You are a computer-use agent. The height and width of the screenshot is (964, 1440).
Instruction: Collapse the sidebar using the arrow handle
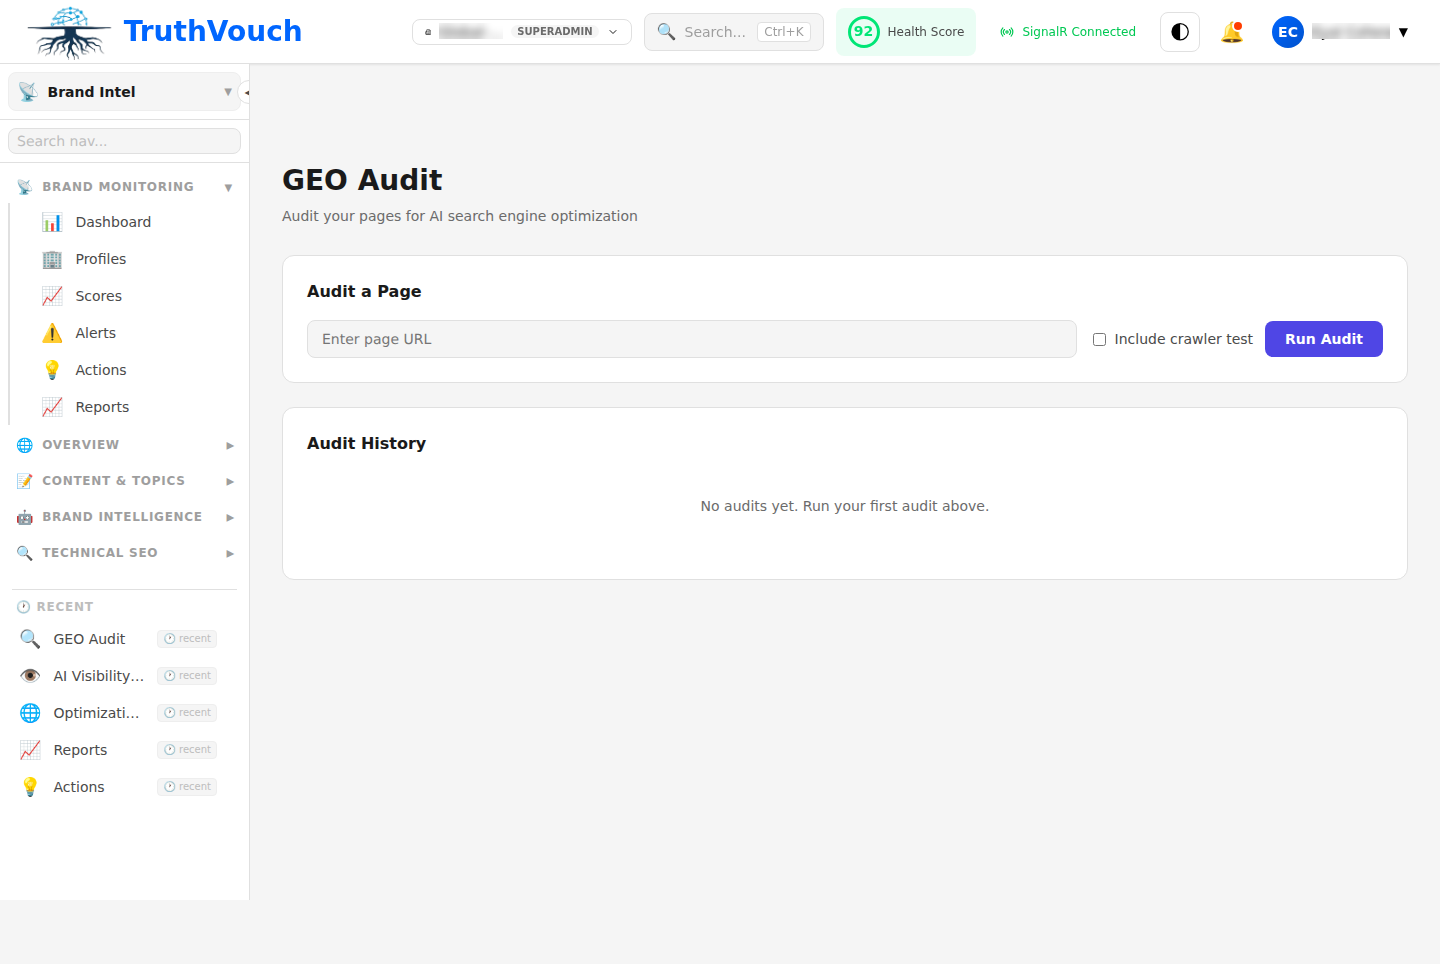coord(247,91)
